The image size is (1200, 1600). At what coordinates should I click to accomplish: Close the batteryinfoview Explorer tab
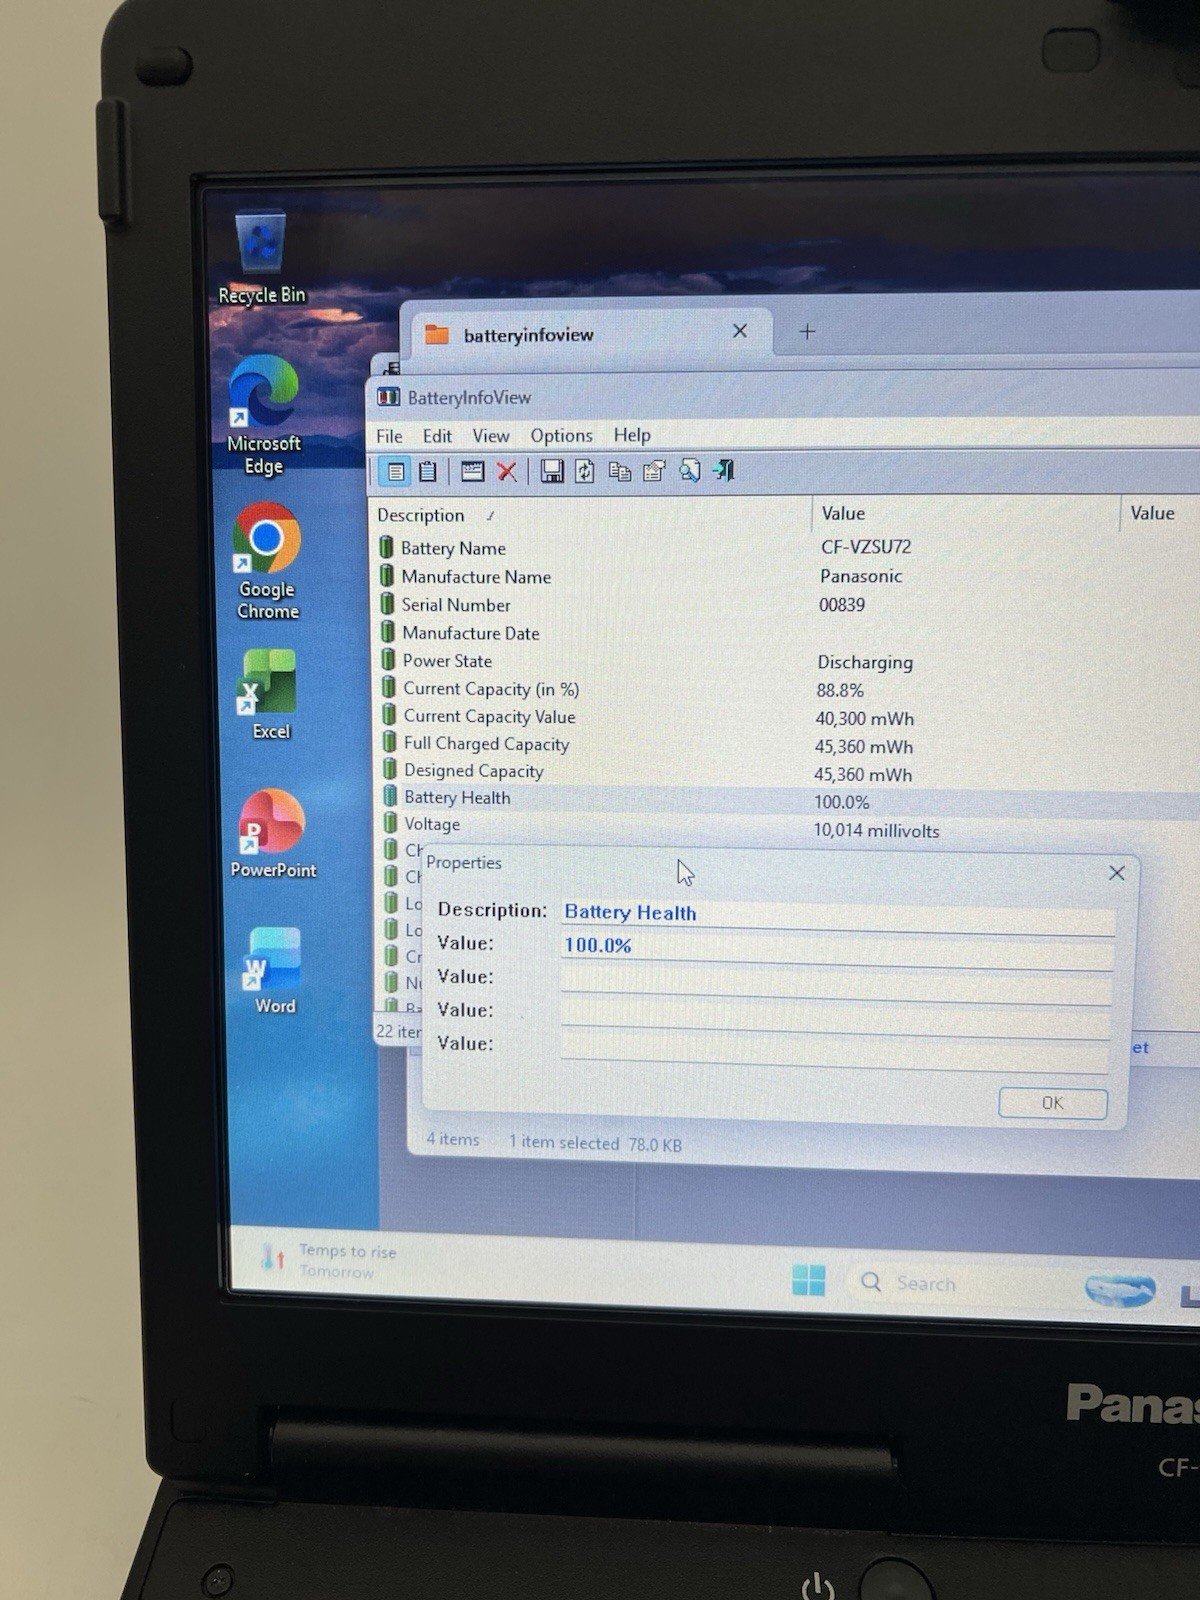click(740, 331)
